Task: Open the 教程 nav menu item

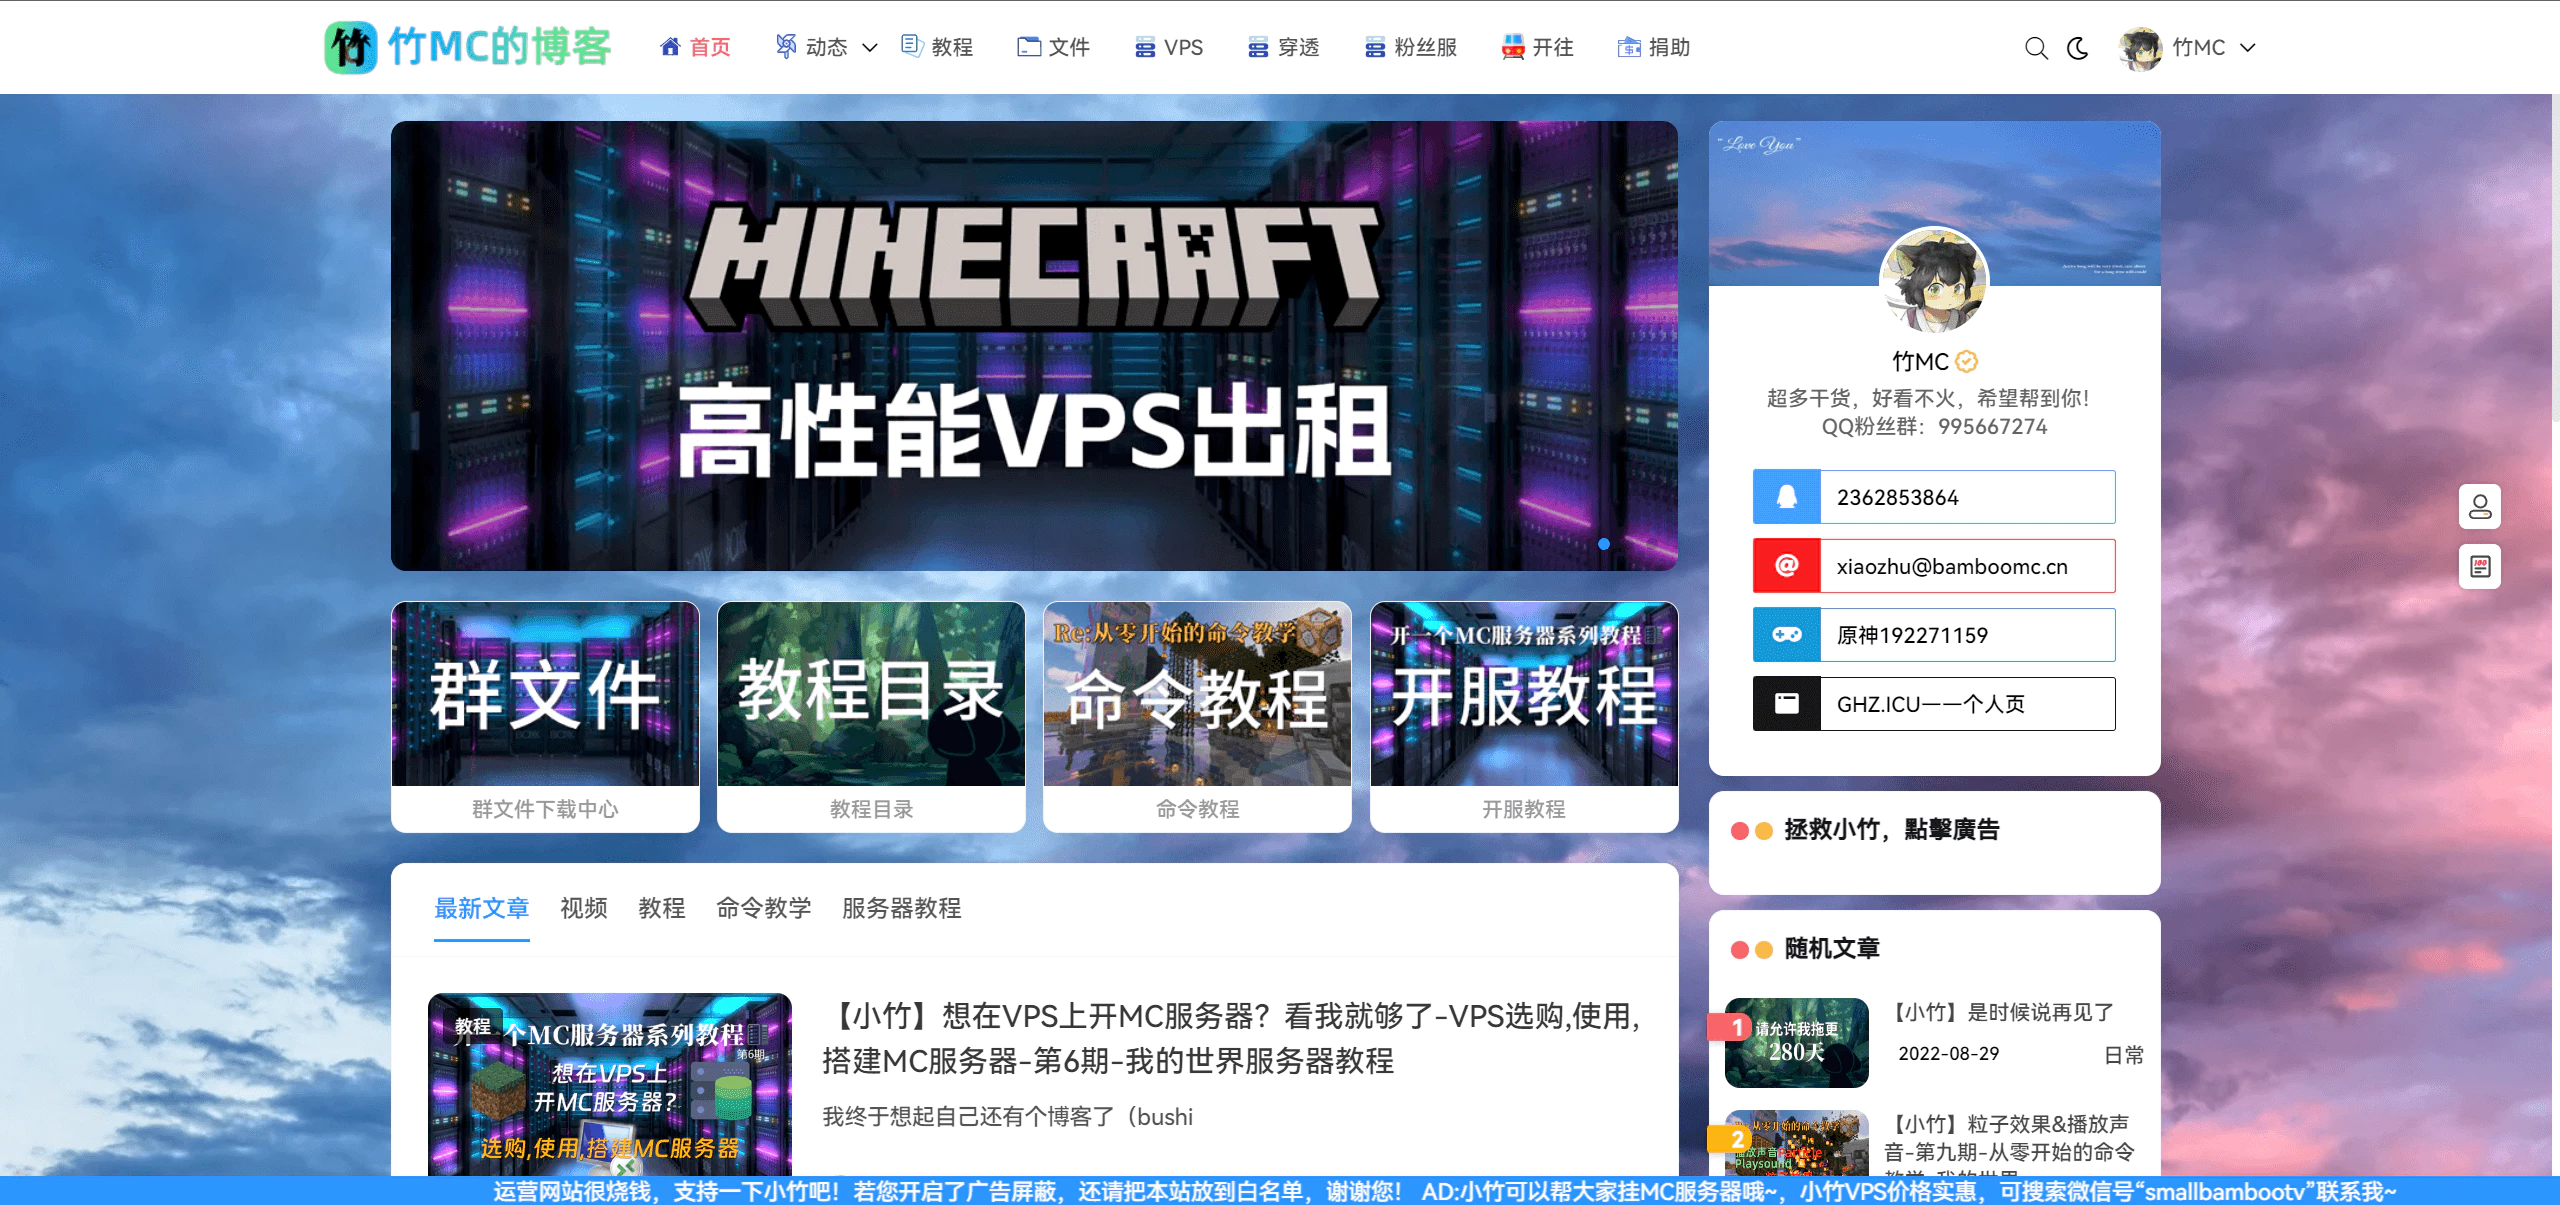Action: [937, 47]
